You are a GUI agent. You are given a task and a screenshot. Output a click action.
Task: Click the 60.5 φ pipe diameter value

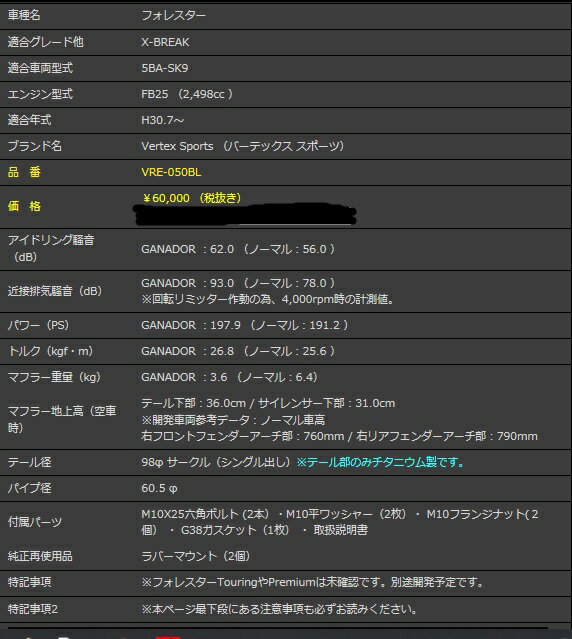tap(159, 488)
